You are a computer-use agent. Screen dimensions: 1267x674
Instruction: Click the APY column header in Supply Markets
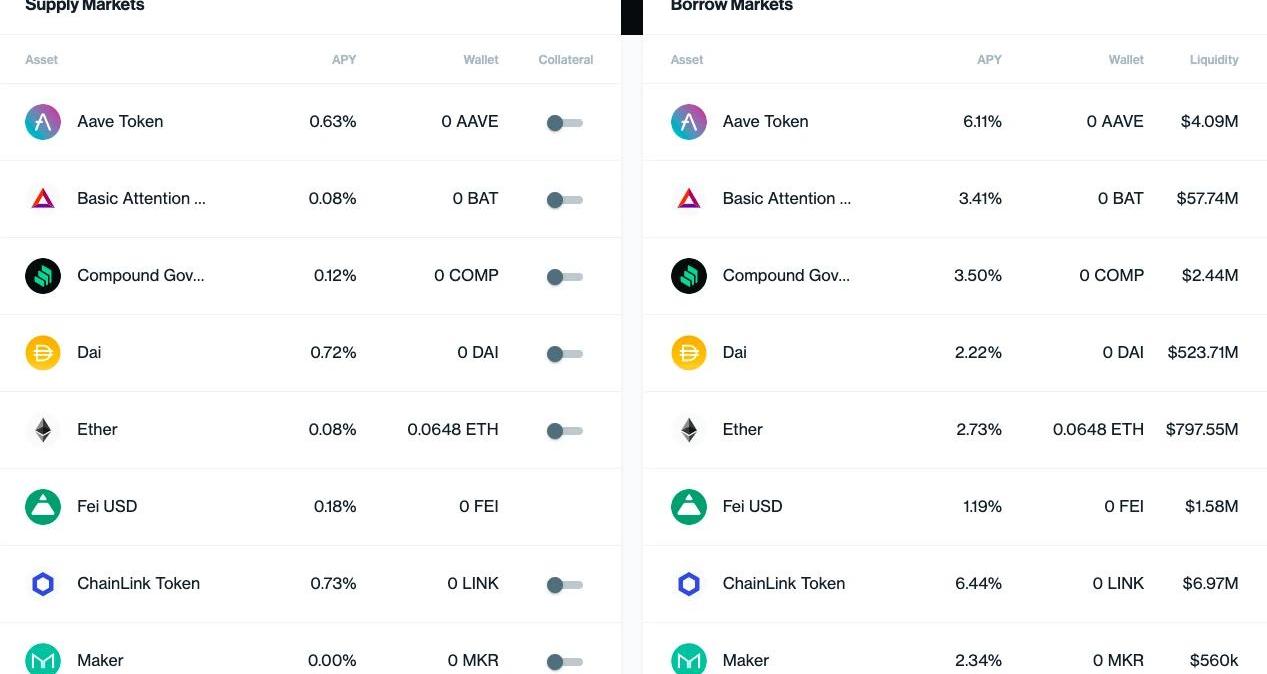[x=344, y=60]
